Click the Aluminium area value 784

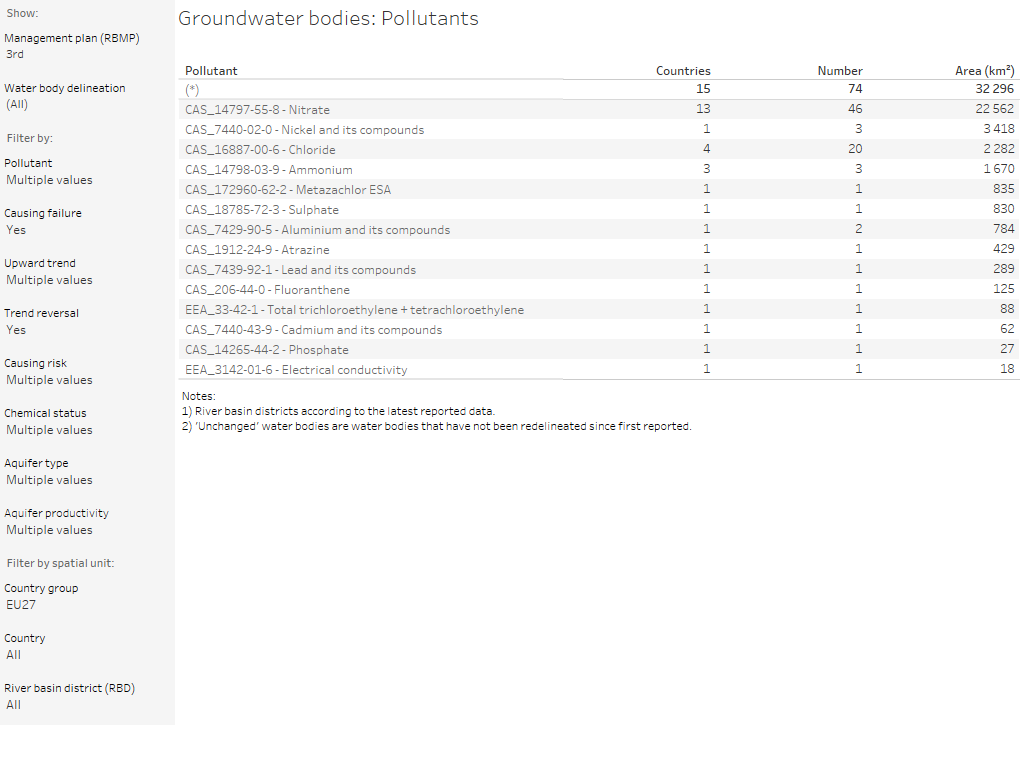tap(1004, 229)
